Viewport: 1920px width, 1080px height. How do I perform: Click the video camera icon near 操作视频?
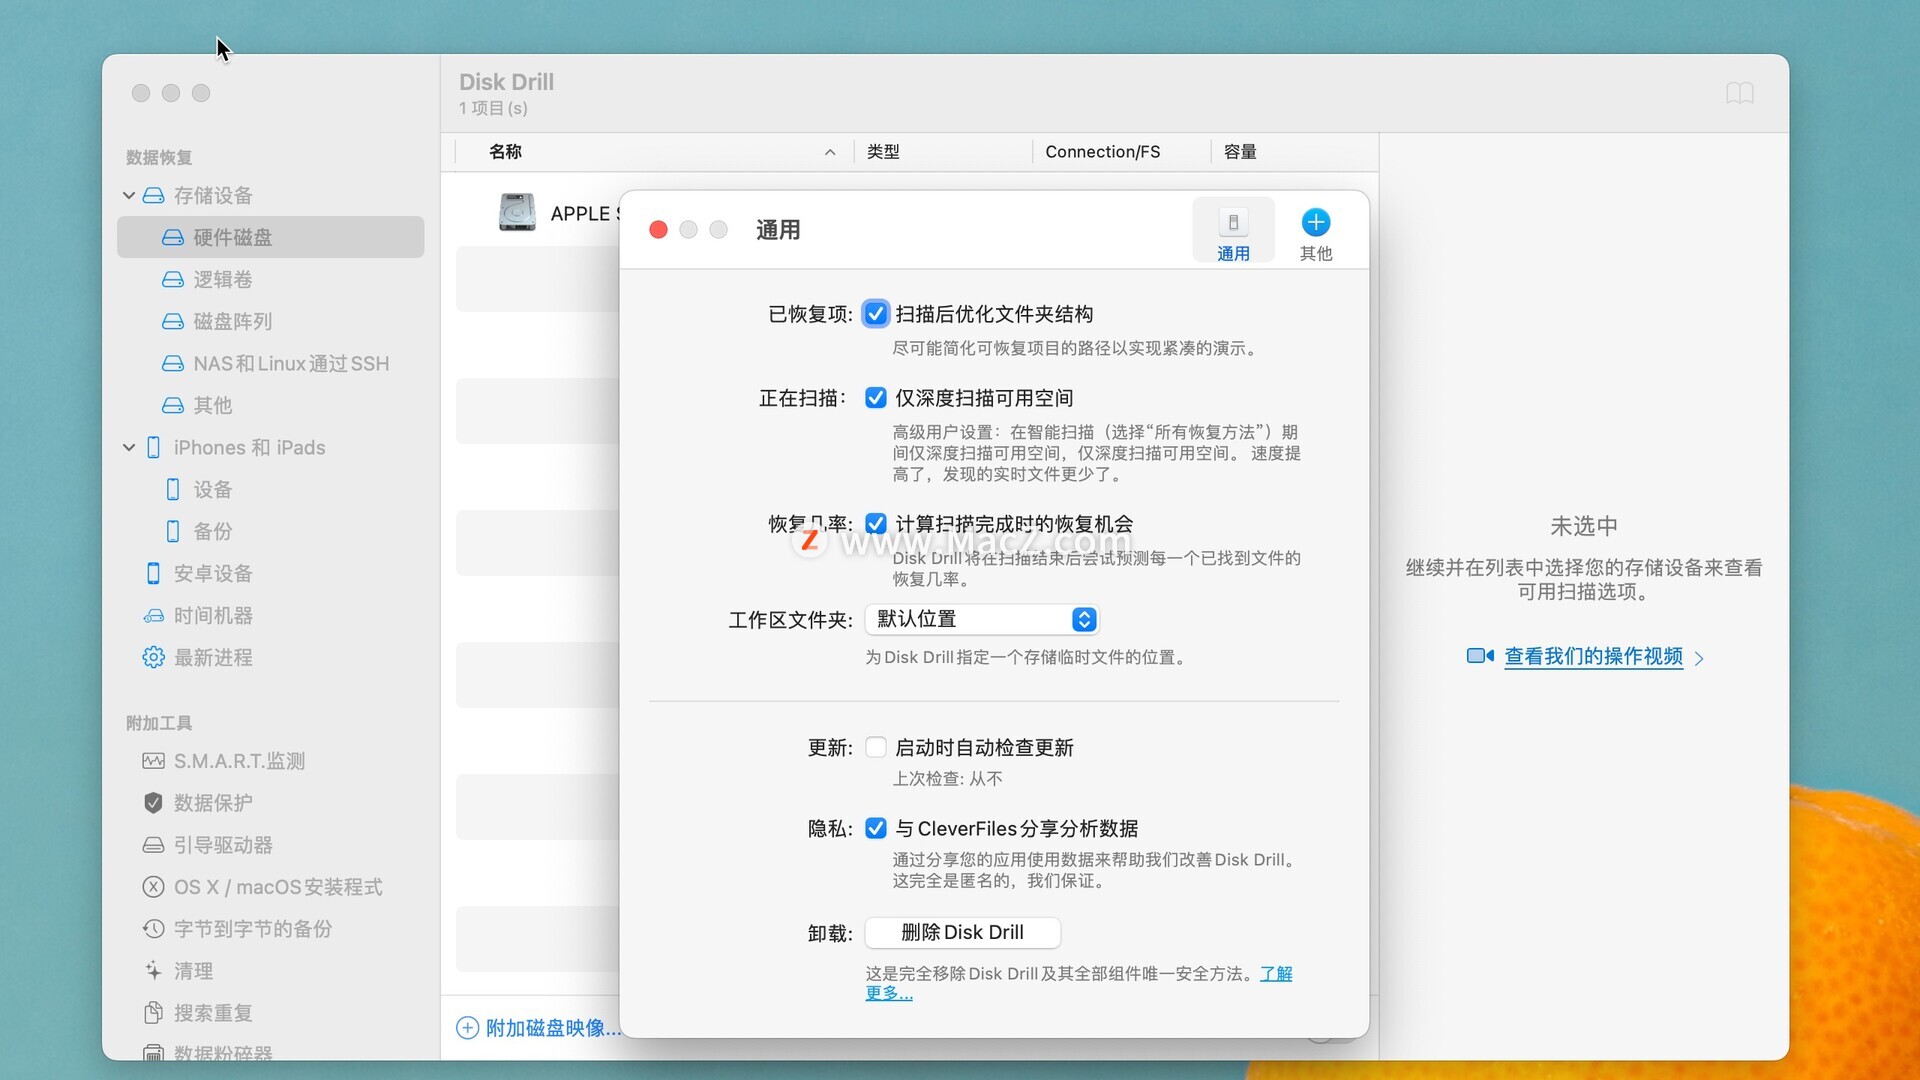(x=1480, y=656)
